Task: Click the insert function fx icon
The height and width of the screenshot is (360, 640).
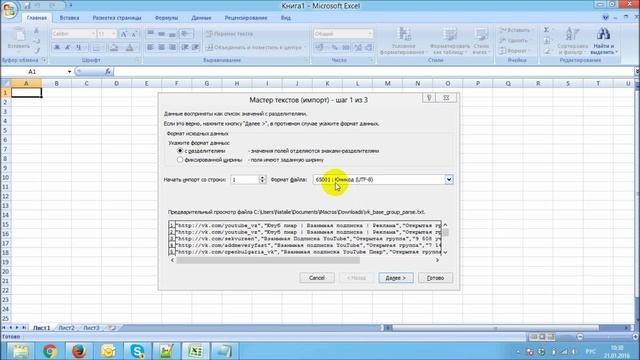Action: tap(108, 71)
